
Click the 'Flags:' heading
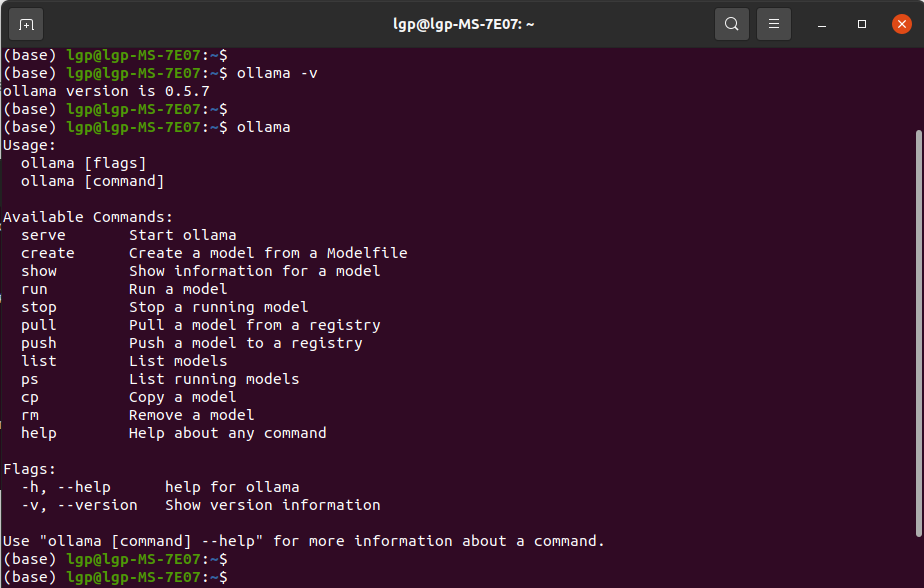(29, 470)
